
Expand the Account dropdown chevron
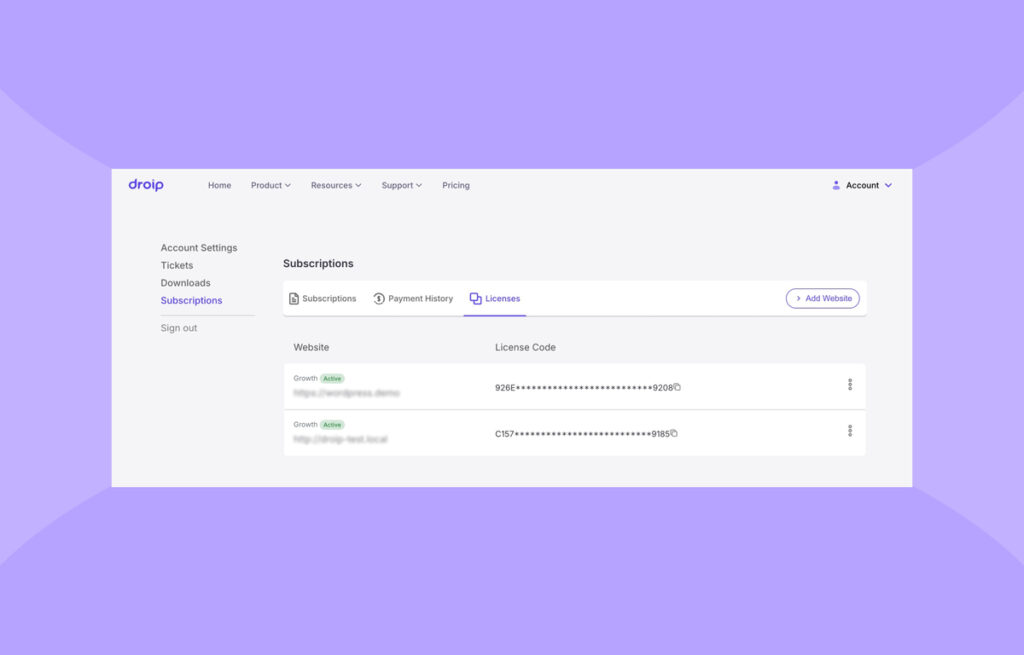(888, 185)
